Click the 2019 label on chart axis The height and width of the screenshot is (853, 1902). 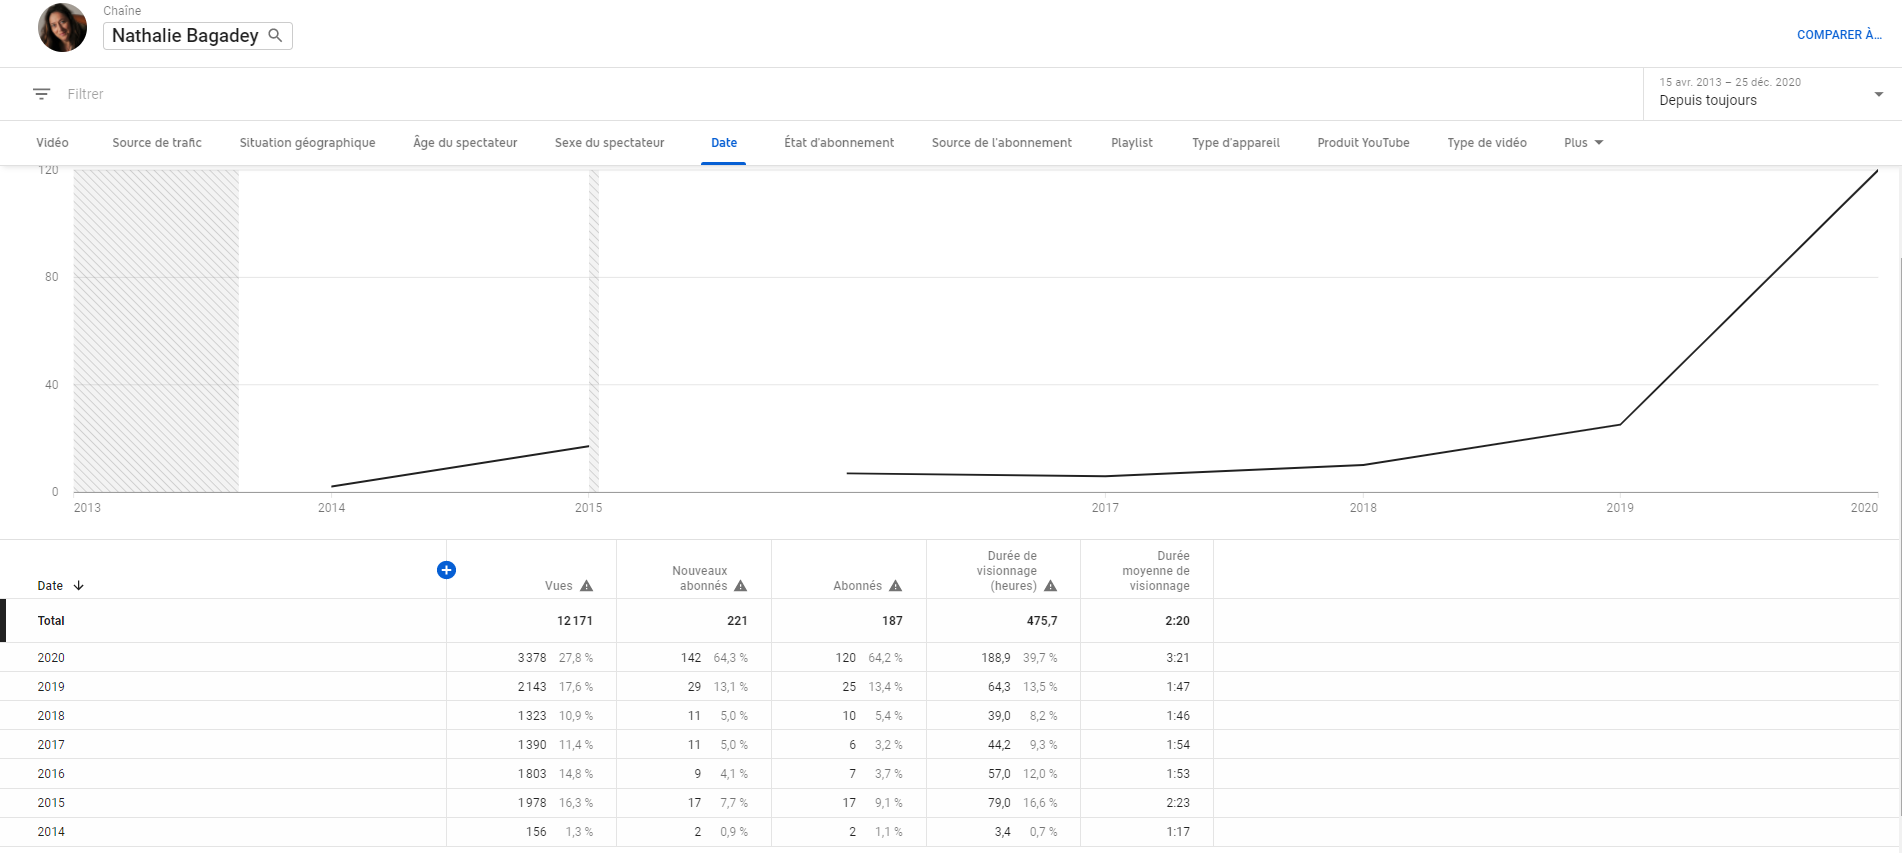pos(1620,508)
